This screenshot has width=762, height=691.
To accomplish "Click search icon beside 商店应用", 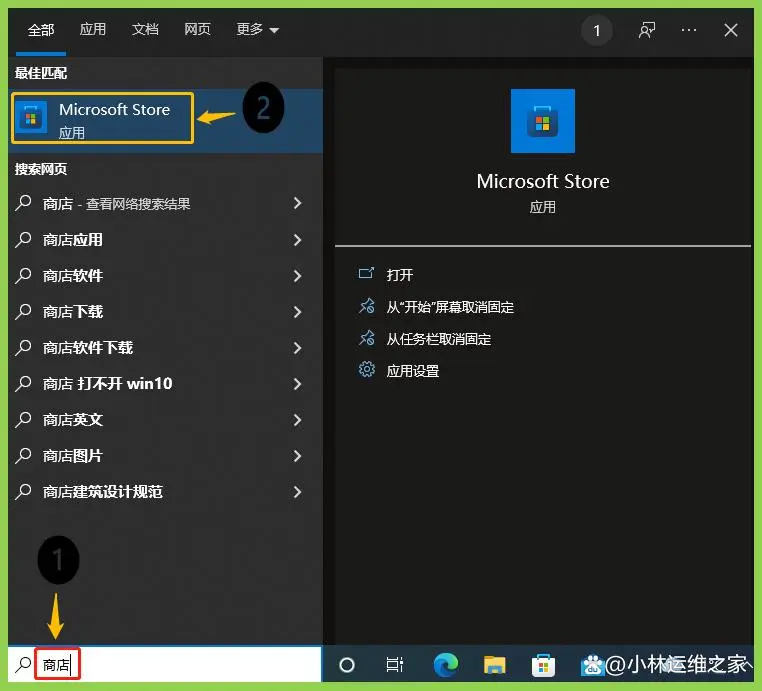I will point(23,240).
